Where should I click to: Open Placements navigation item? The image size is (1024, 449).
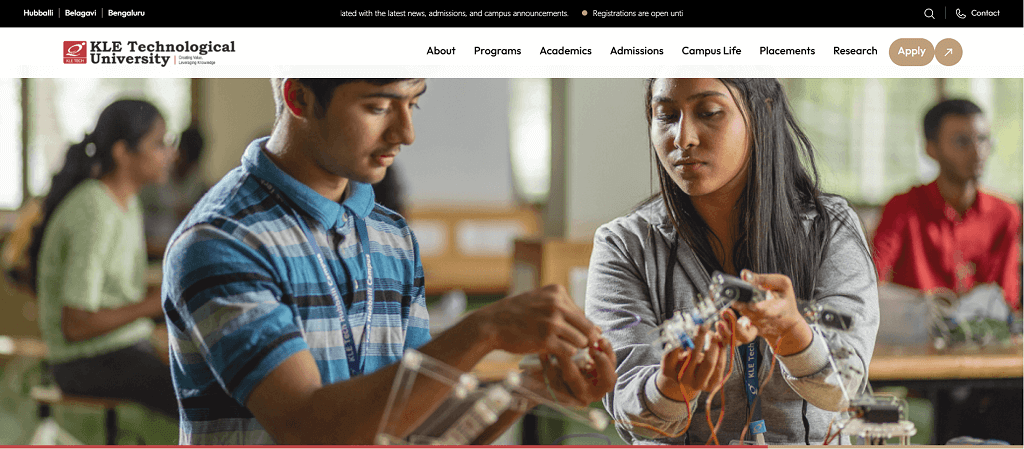787,51
